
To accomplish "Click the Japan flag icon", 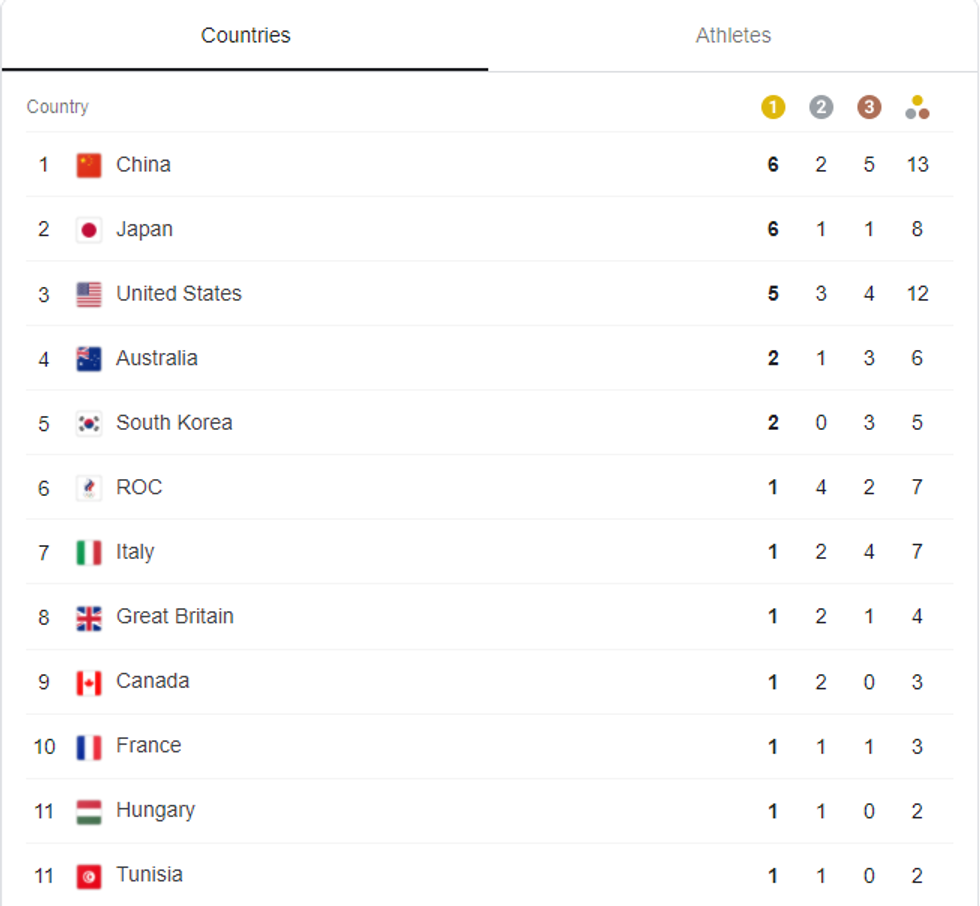I will [89, 230].
